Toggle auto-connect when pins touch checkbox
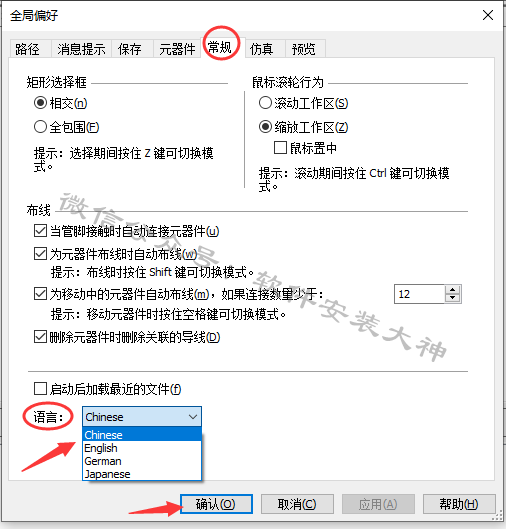 pos(40,231)
